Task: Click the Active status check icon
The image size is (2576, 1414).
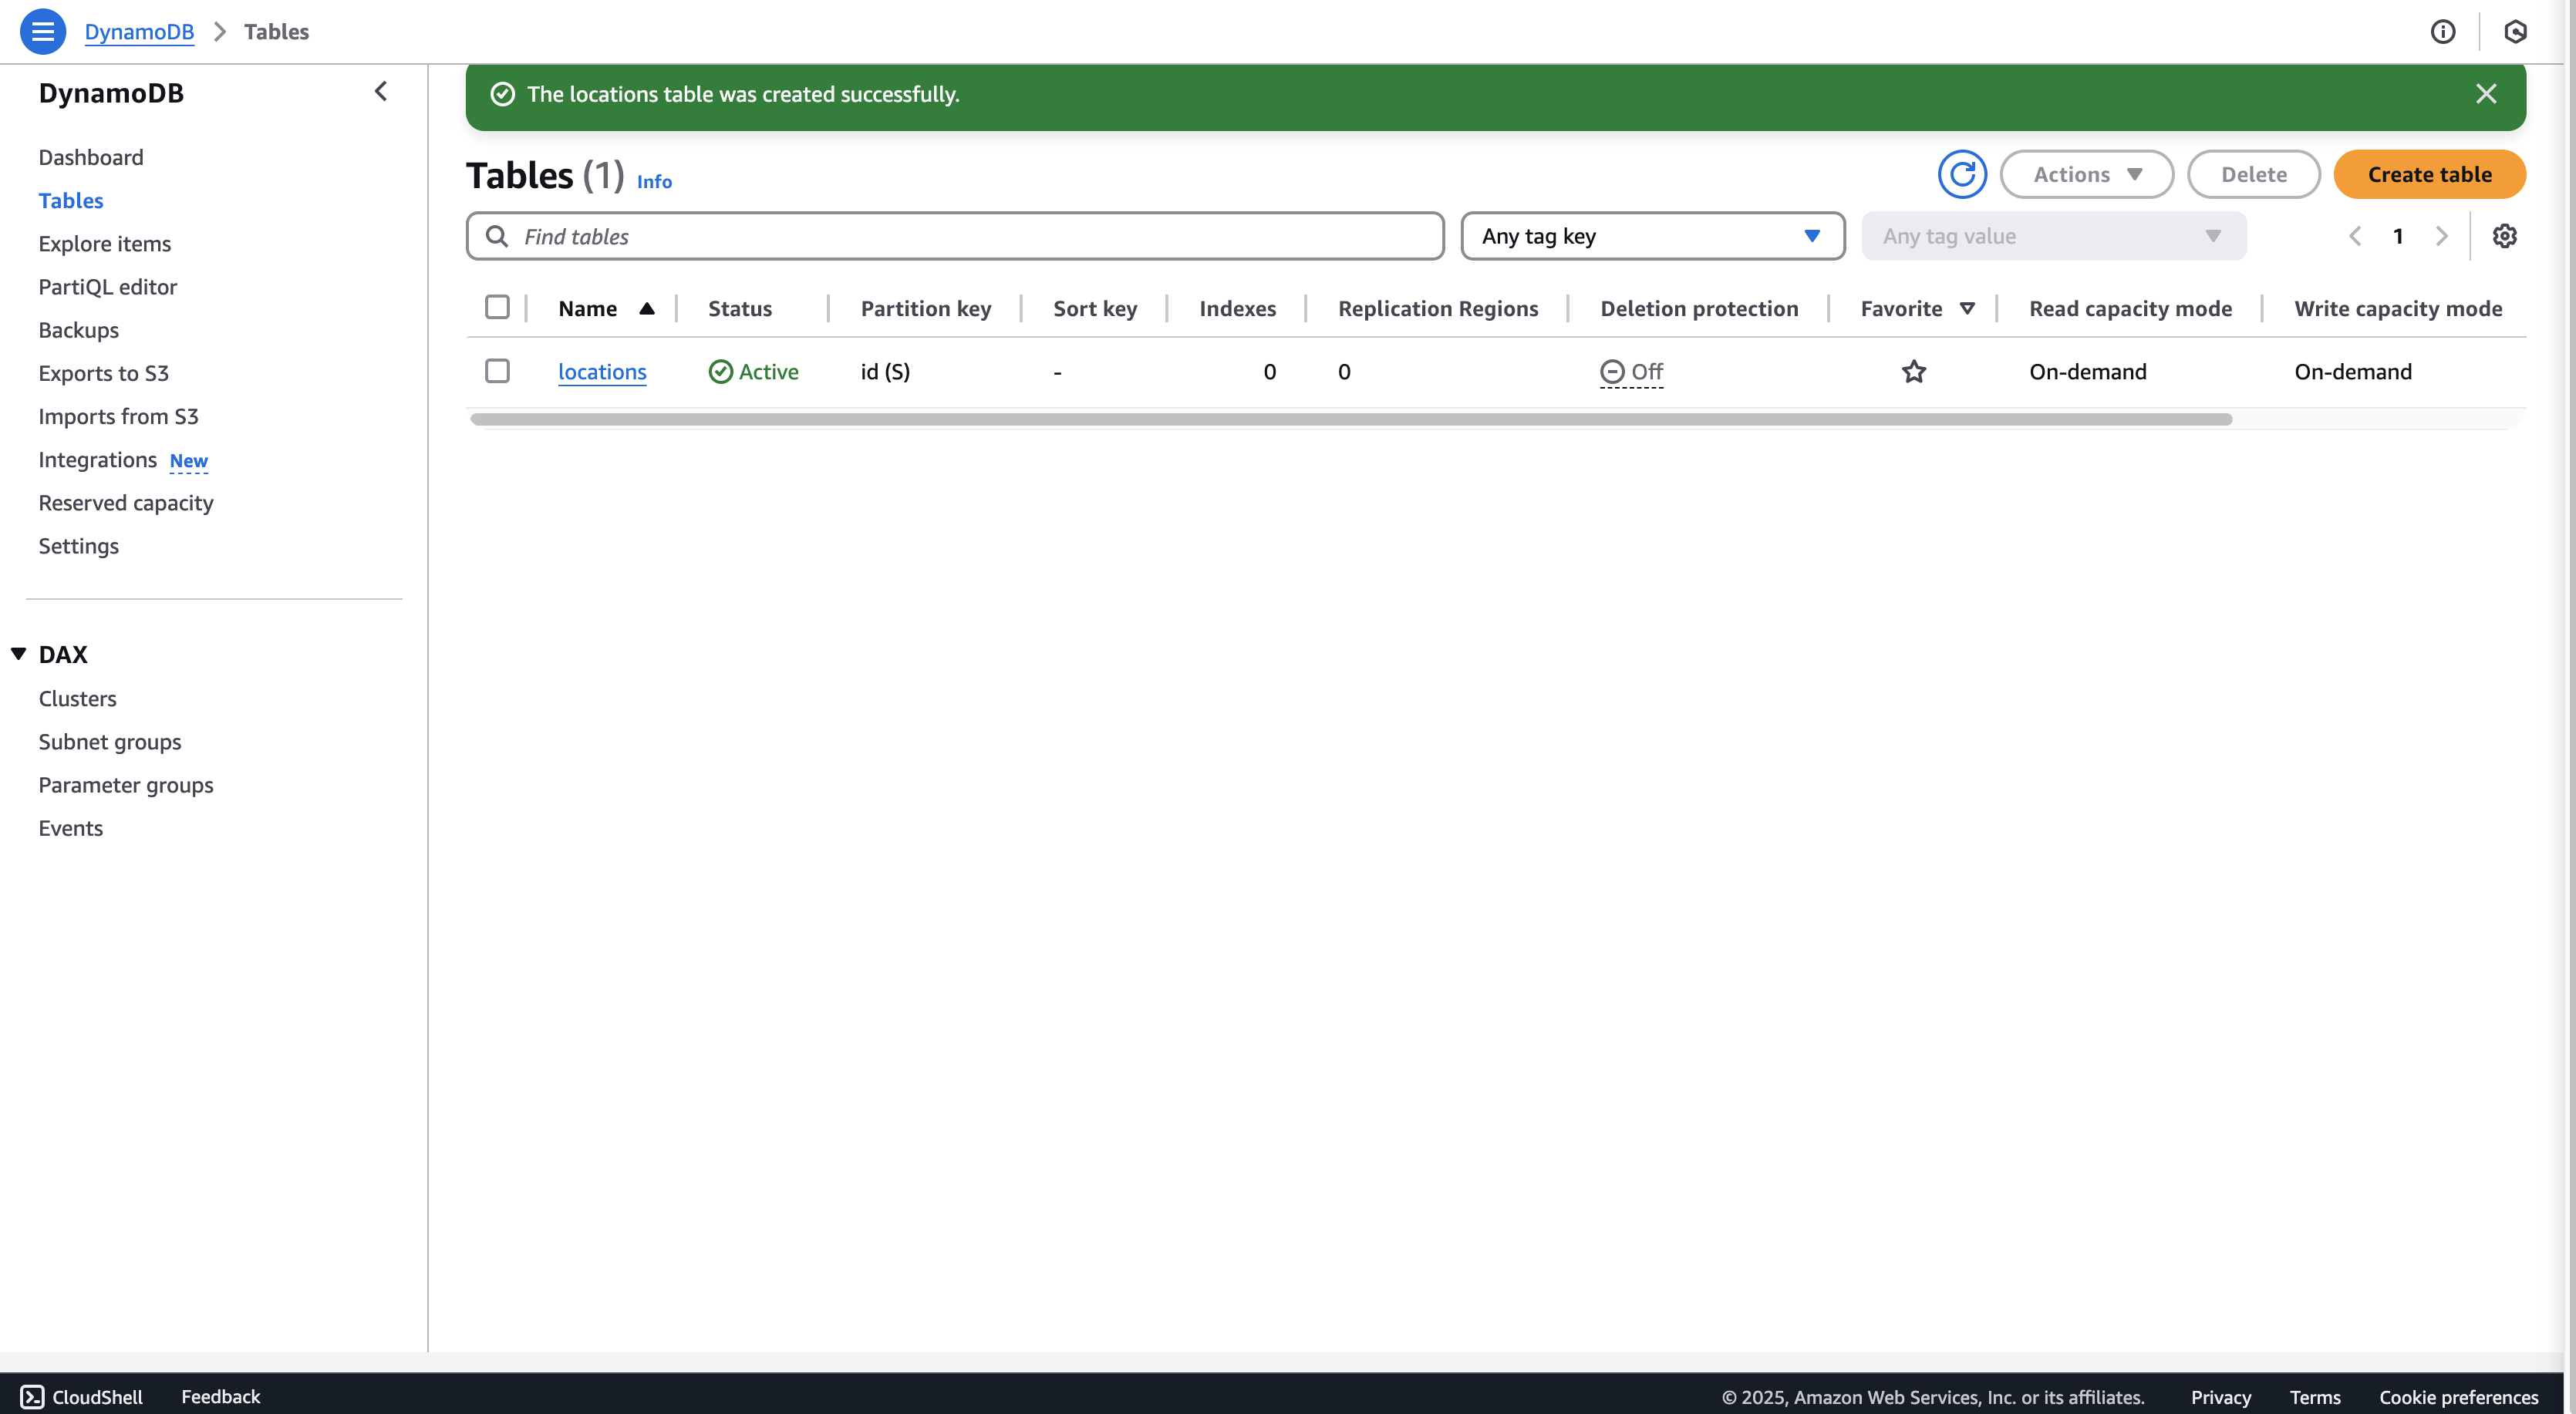Action: 720,372
